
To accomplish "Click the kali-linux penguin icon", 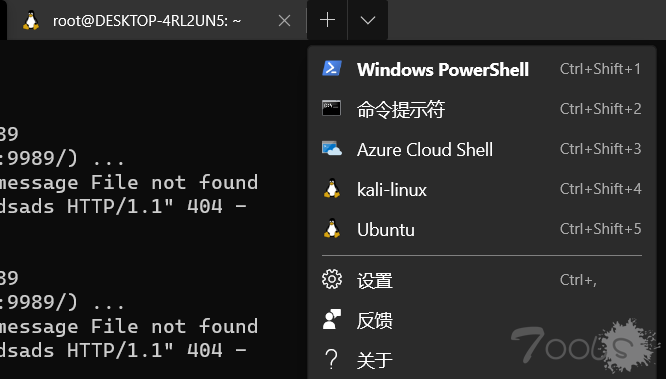I will tap(332, 188).
